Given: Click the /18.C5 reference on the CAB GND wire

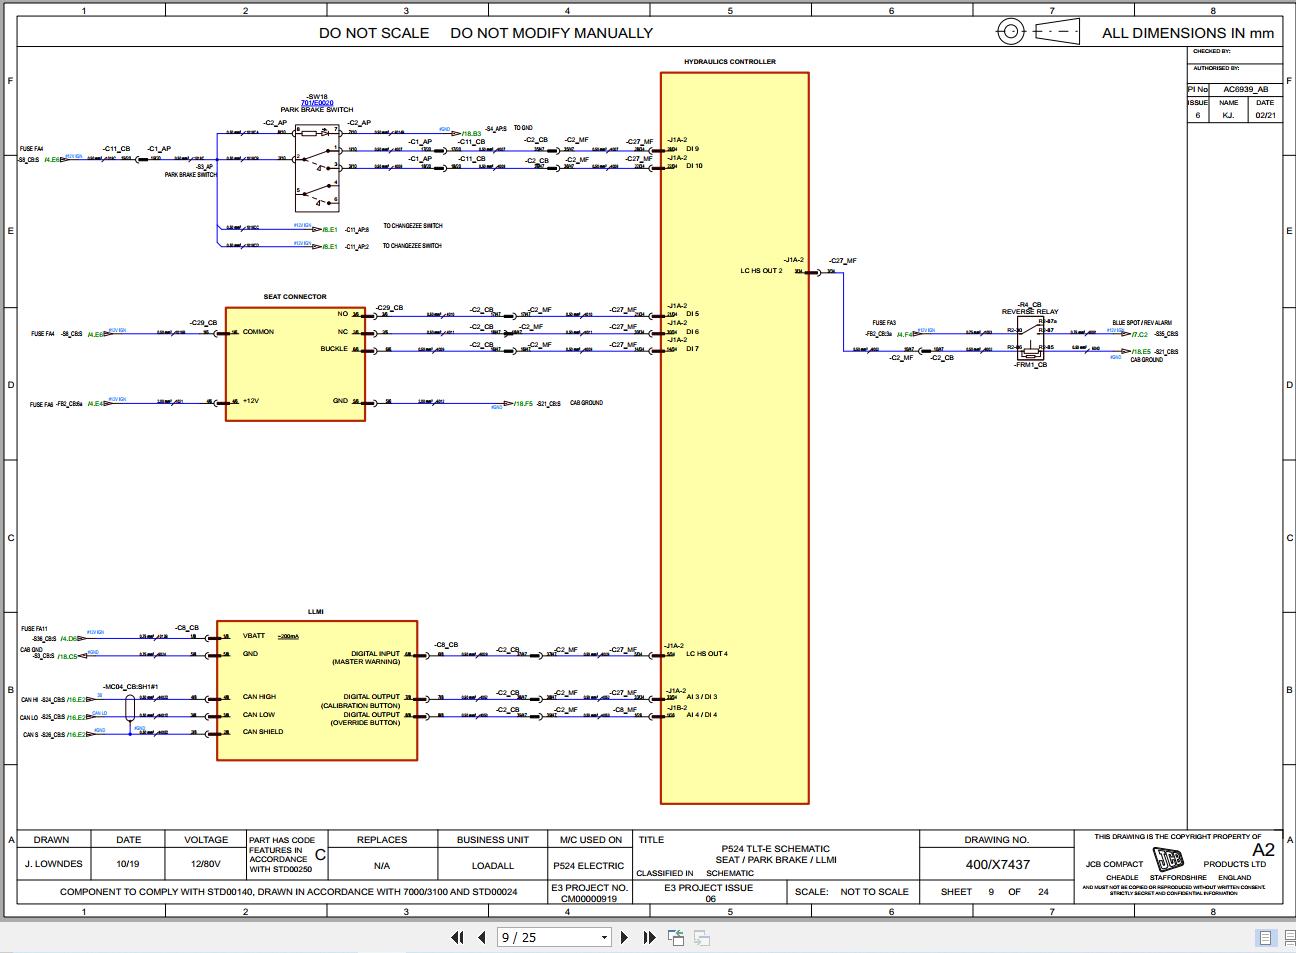Looking at the screenshot, I should [x=66, y=655].
